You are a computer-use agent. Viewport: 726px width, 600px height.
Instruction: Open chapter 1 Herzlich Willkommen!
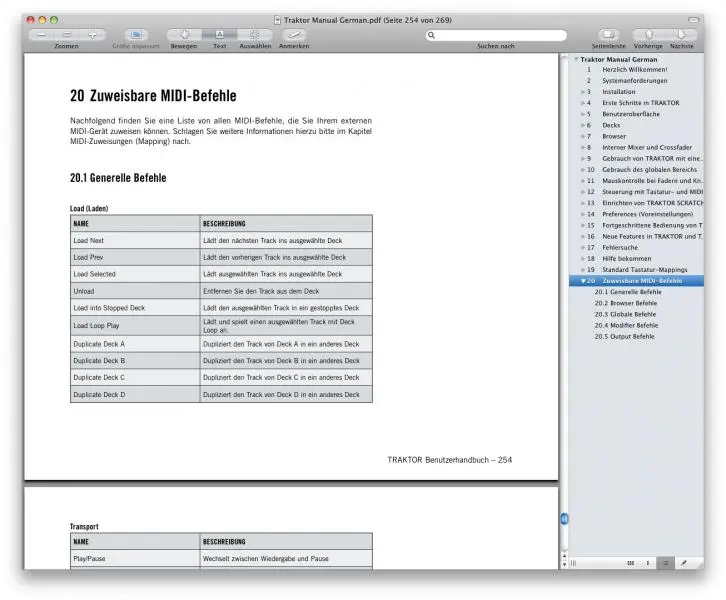click(x=634, y=70)
